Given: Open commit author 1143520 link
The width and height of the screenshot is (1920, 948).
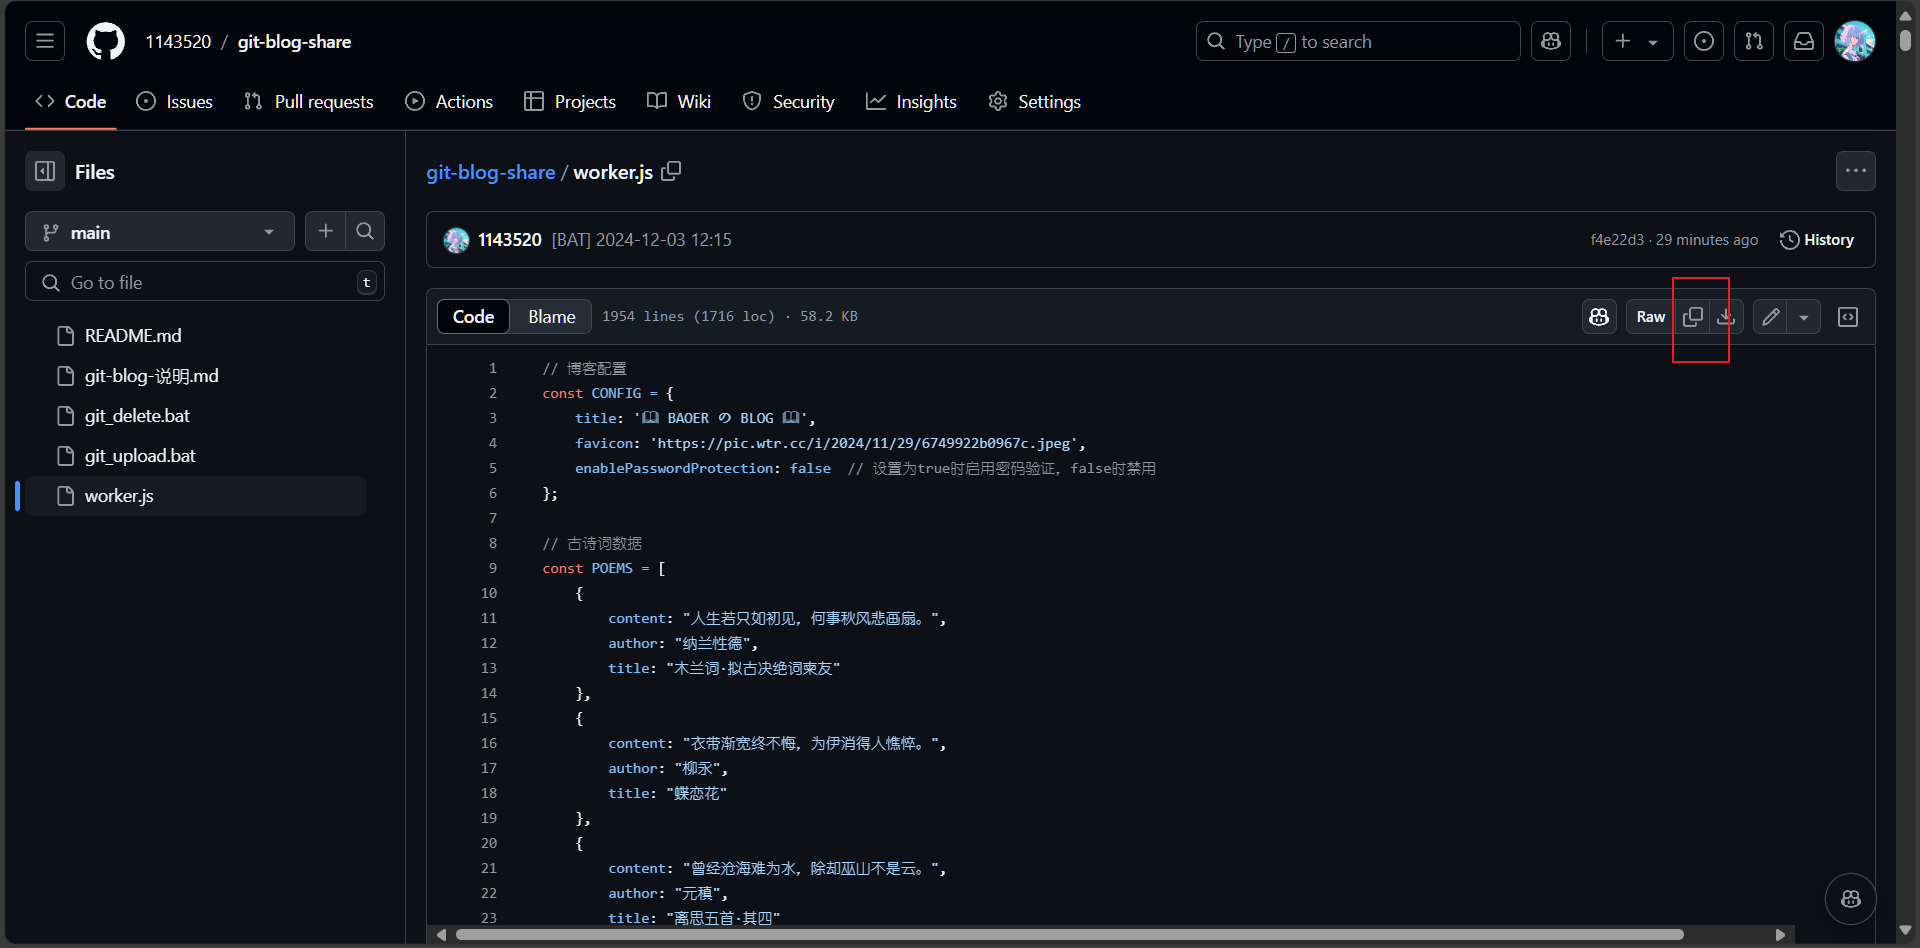Looking at the screenshot, I should (510, 240).
